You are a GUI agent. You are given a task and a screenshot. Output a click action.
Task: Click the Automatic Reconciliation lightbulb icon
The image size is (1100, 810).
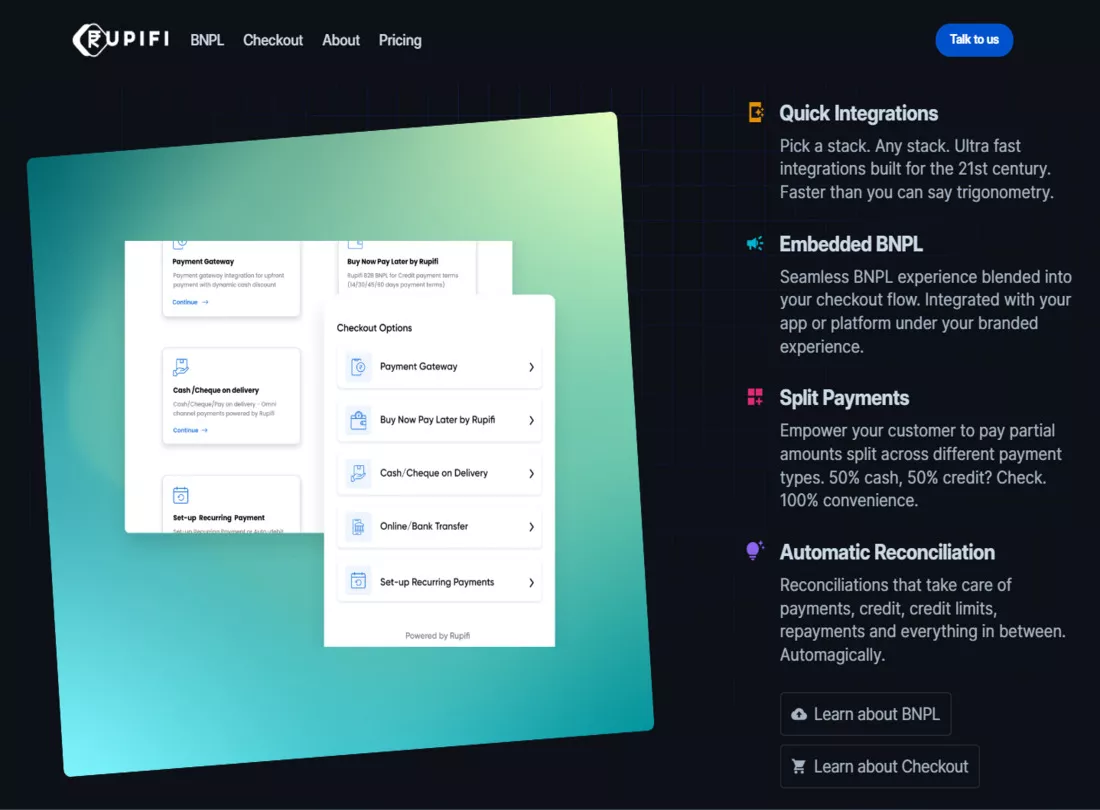pos(754,551)
